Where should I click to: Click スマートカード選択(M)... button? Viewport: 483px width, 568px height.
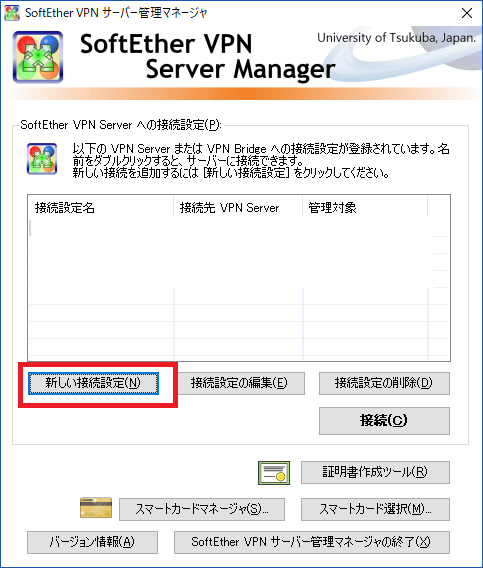pyautogui.click(x=375, y=509)
